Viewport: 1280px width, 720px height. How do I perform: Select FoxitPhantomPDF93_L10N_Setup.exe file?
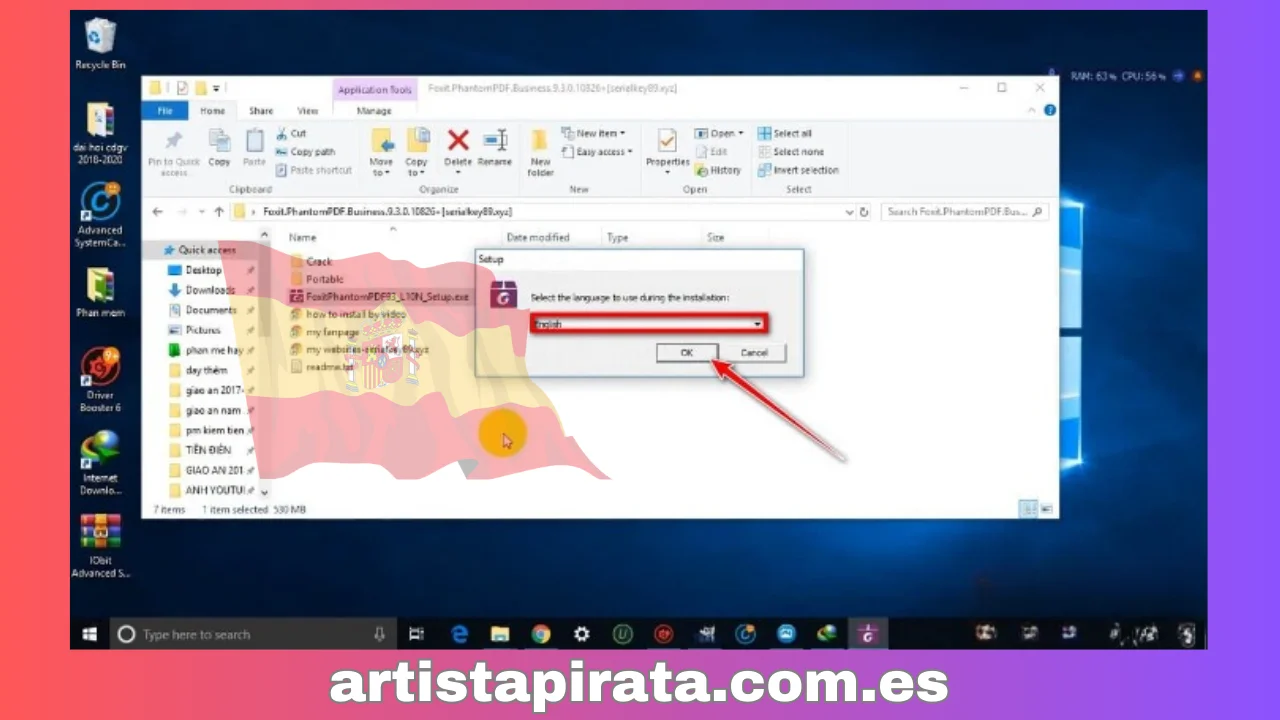[x=379, y=297]
